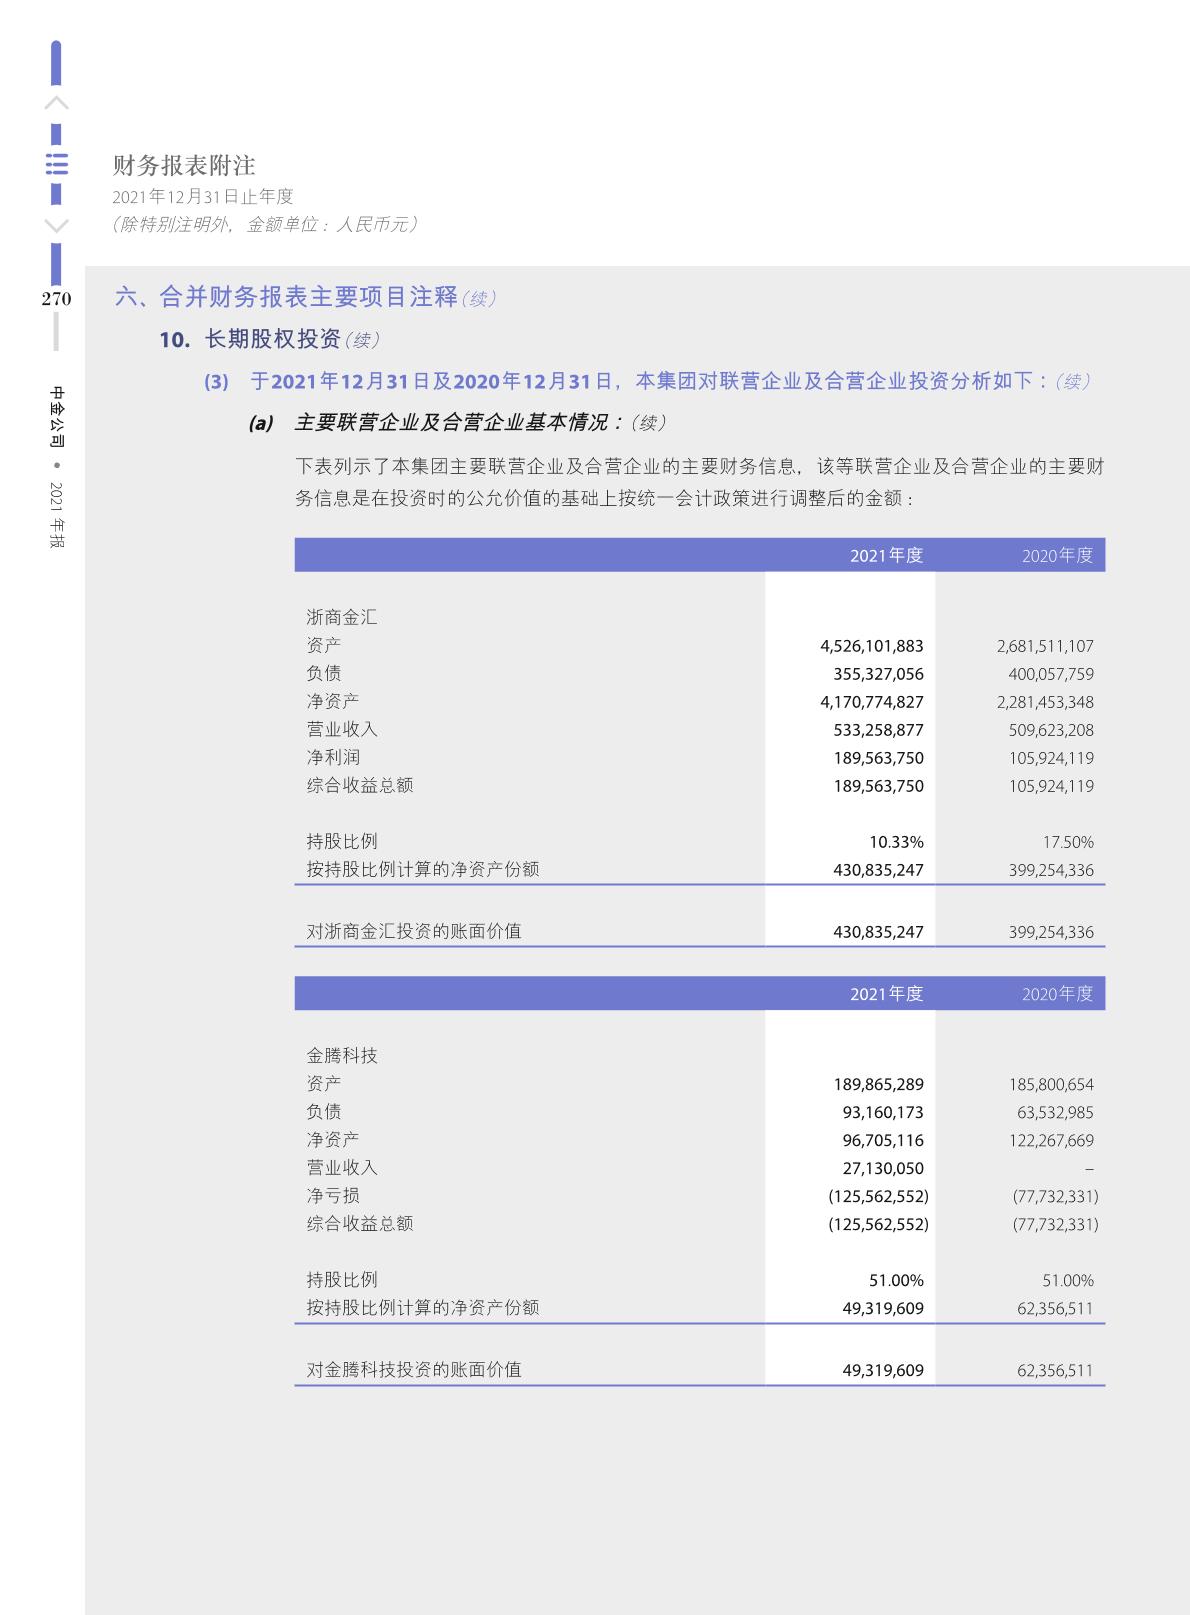Click the value 4,526,101,883
The width and height of the screenshot is (1190, 1615).
871,646
